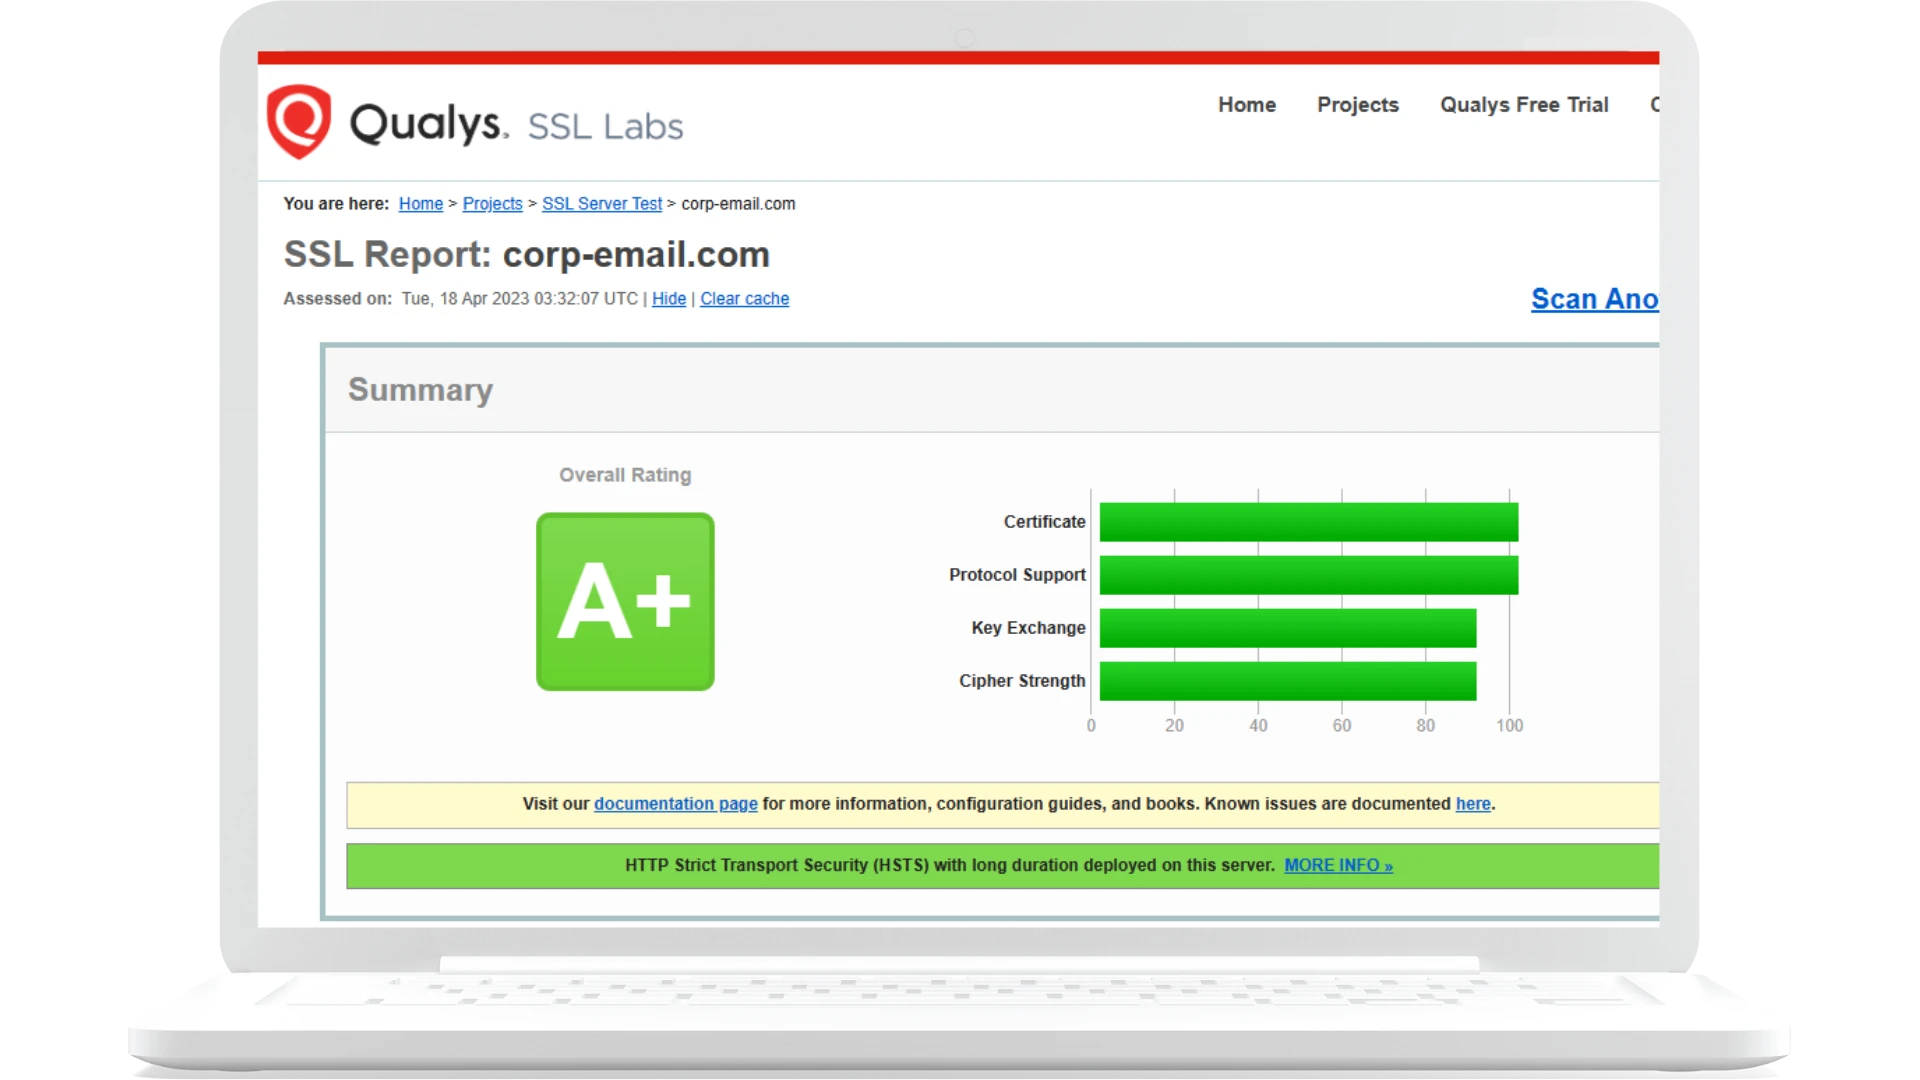Click the known issues 'here' link
Viewport: 1920px width, 1080px height.
pyautogui.click(x=1472, y=804)
